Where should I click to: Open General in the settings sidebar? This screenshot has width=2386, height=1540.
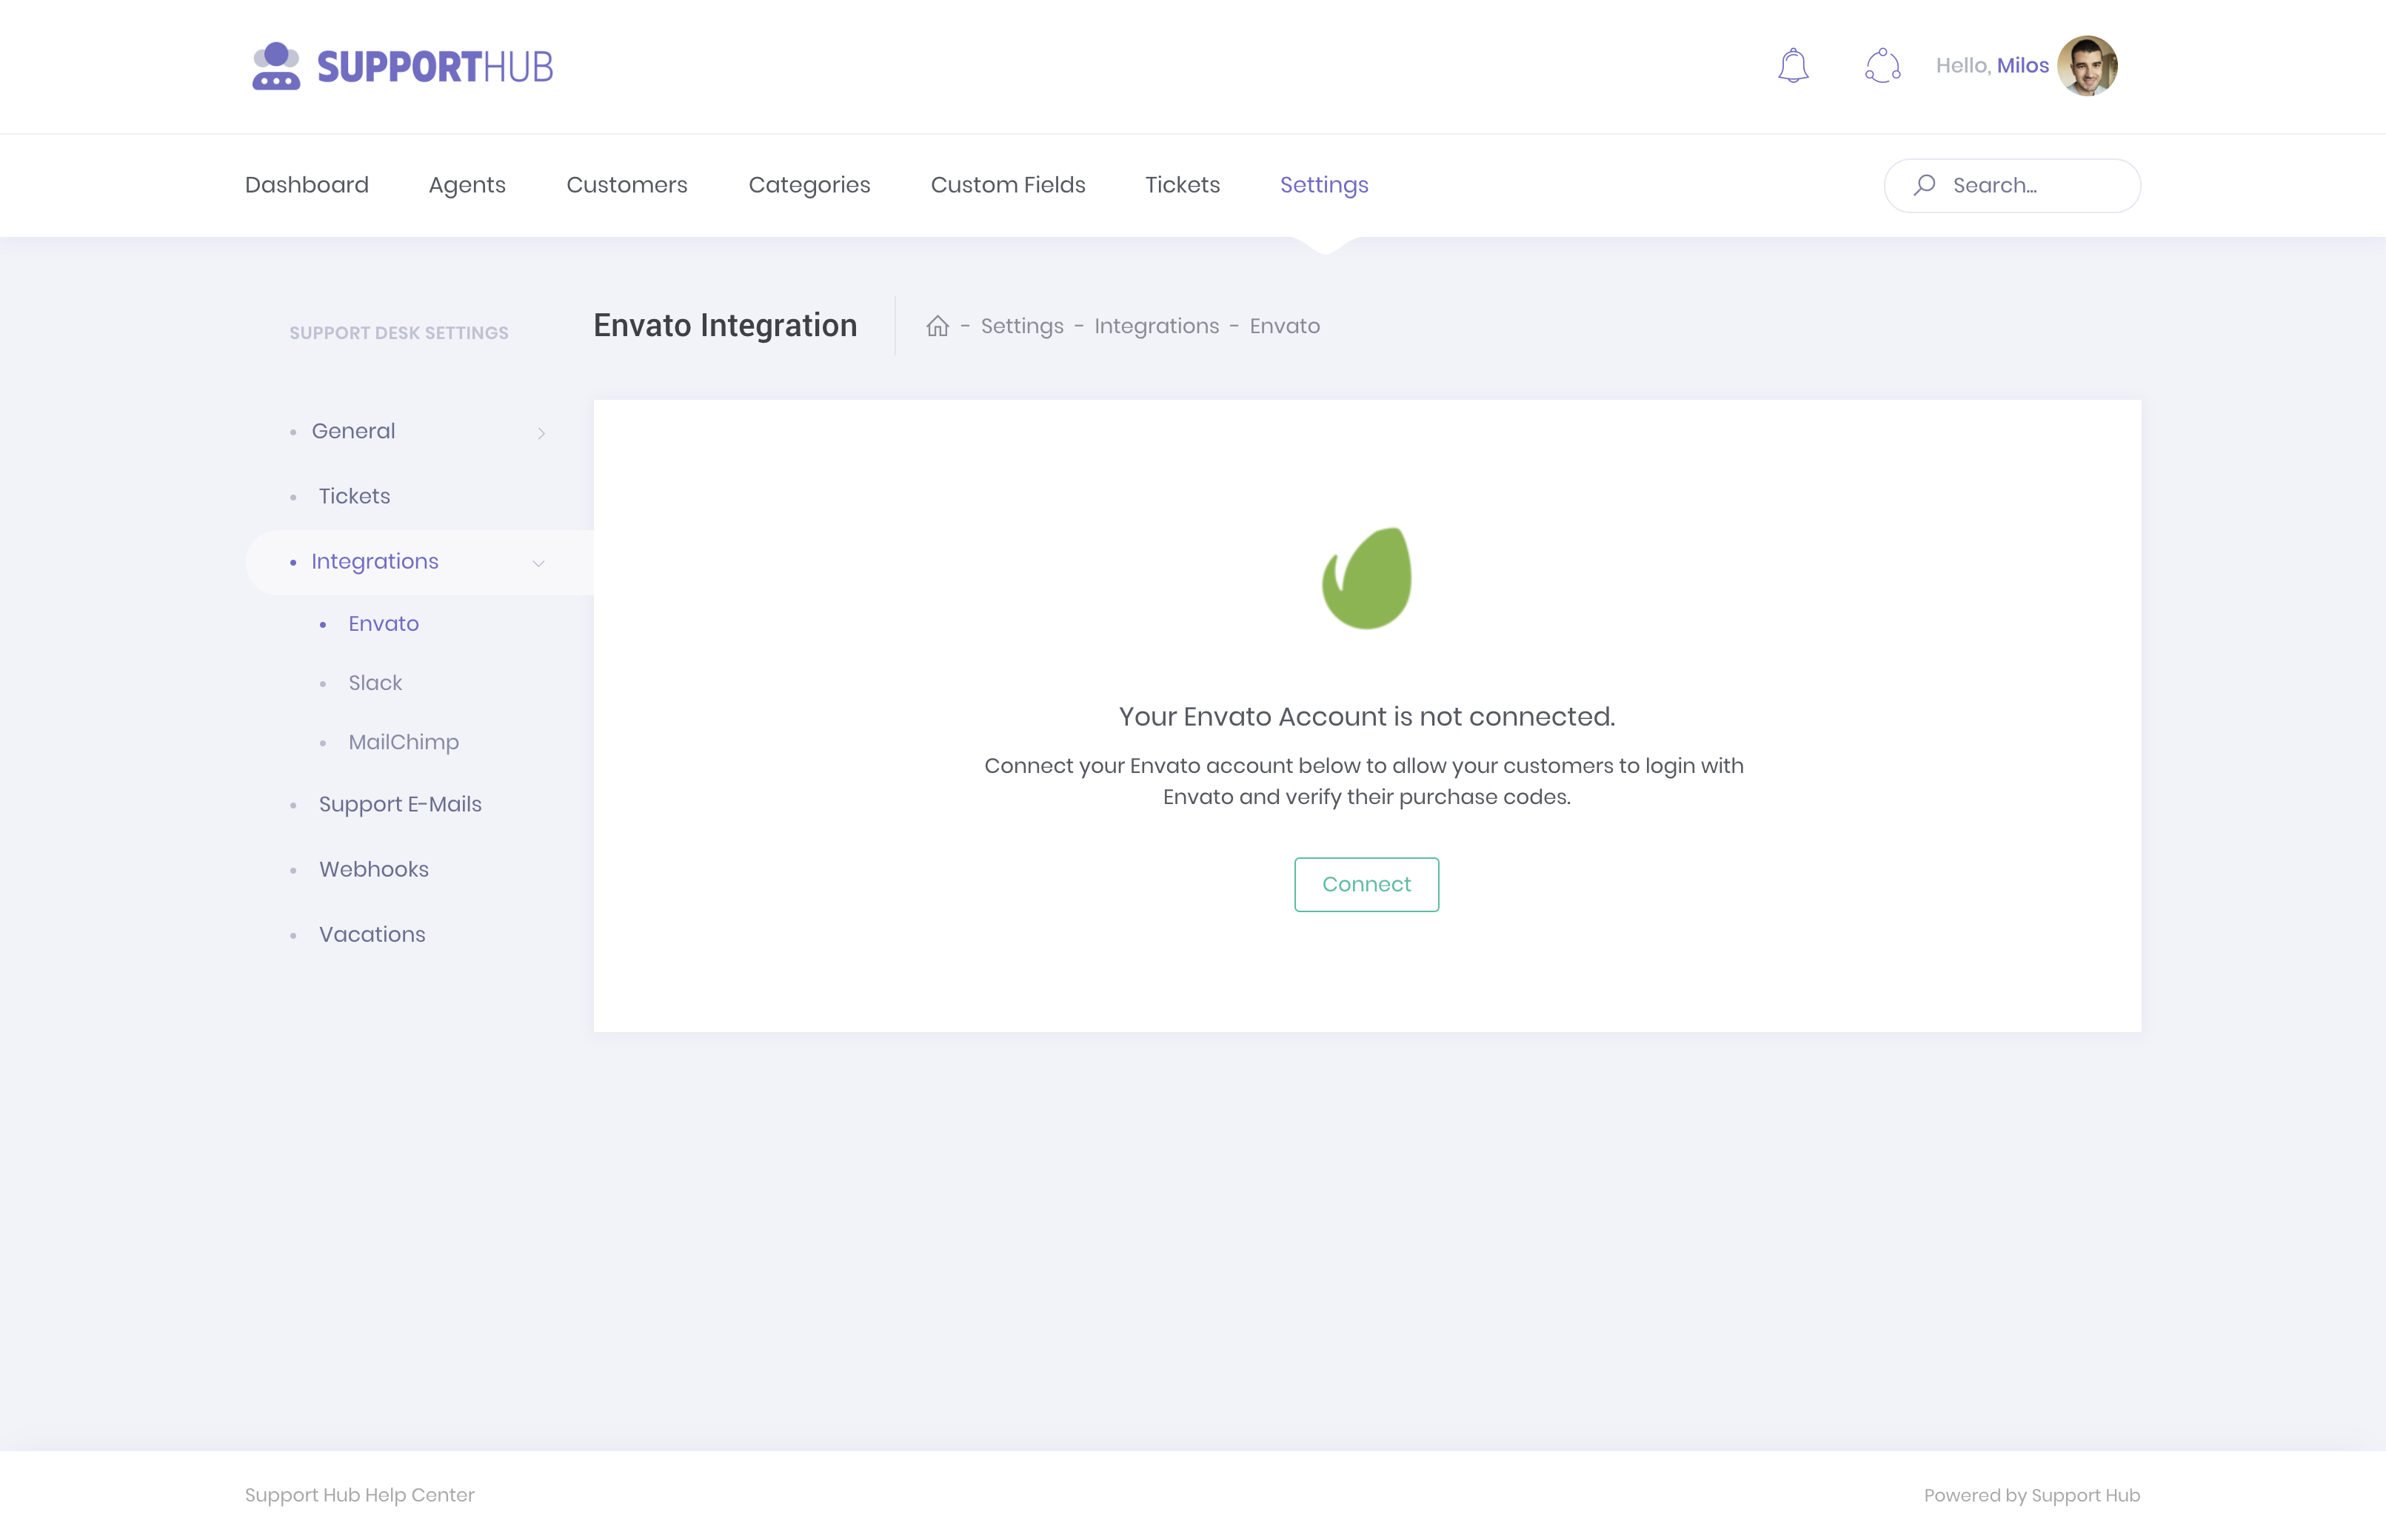(x=354, y=431)
